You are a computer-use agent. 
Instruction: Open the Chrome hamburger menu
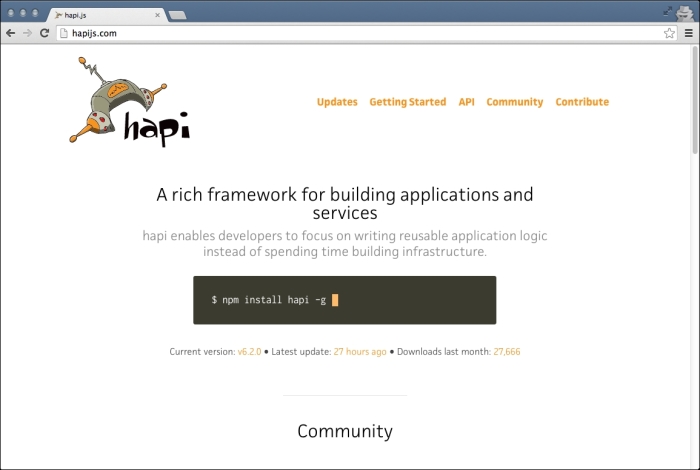(689, 33)
